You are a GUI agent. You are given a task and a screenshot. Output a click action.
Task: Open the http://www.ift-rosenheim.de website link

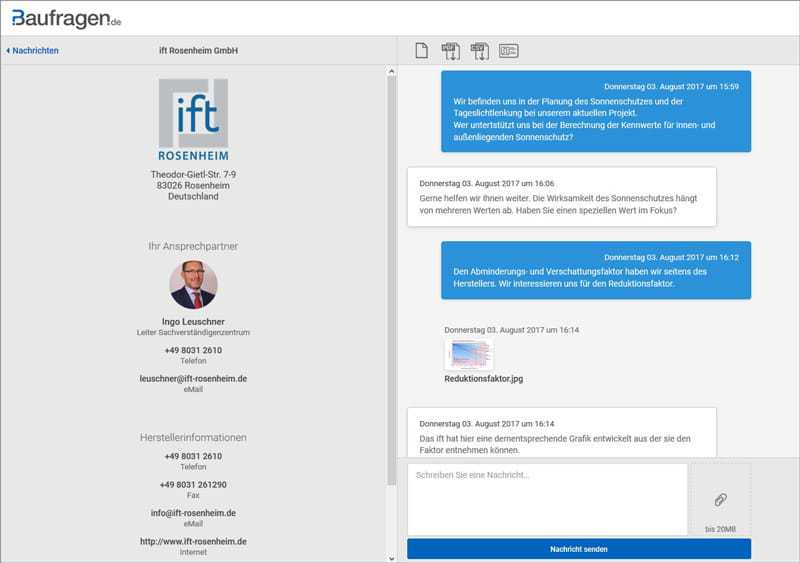click(x=193, y=541)
